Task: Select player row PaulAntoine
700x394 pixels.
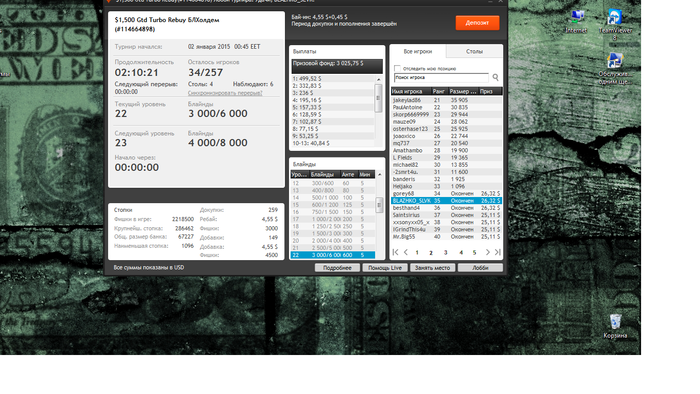Action: (x=446, y=108)
